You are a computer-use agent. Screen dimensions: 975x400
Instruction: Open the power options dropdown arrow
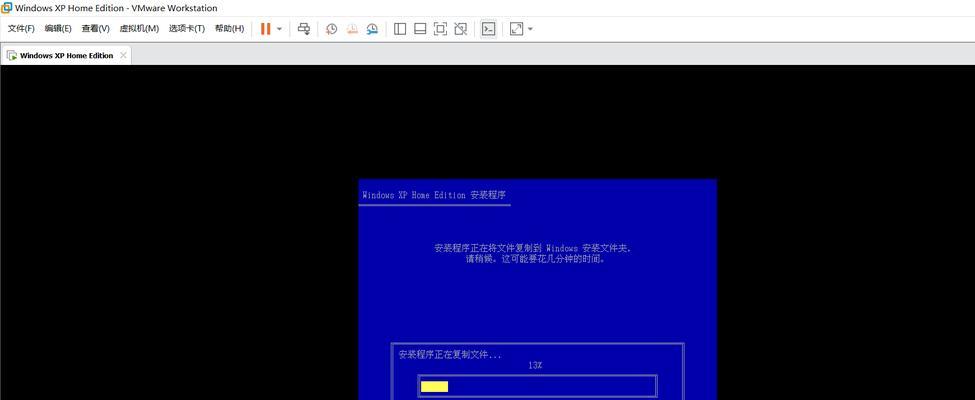[x=279, y=29]
